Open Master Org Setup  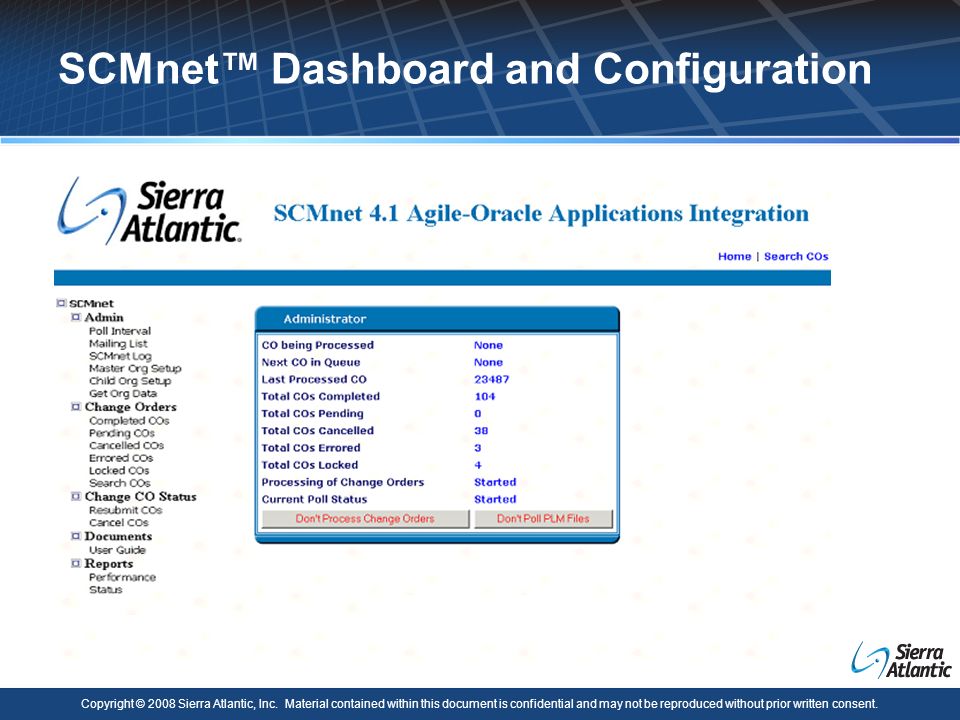click(x=135, y=368)
